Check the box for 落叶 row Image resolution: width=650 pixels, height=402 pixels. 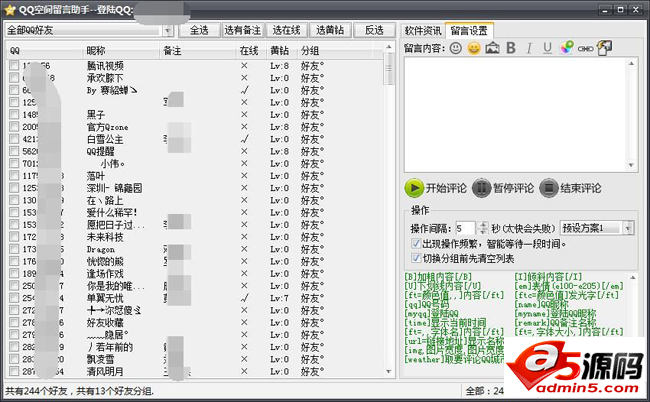14,175
